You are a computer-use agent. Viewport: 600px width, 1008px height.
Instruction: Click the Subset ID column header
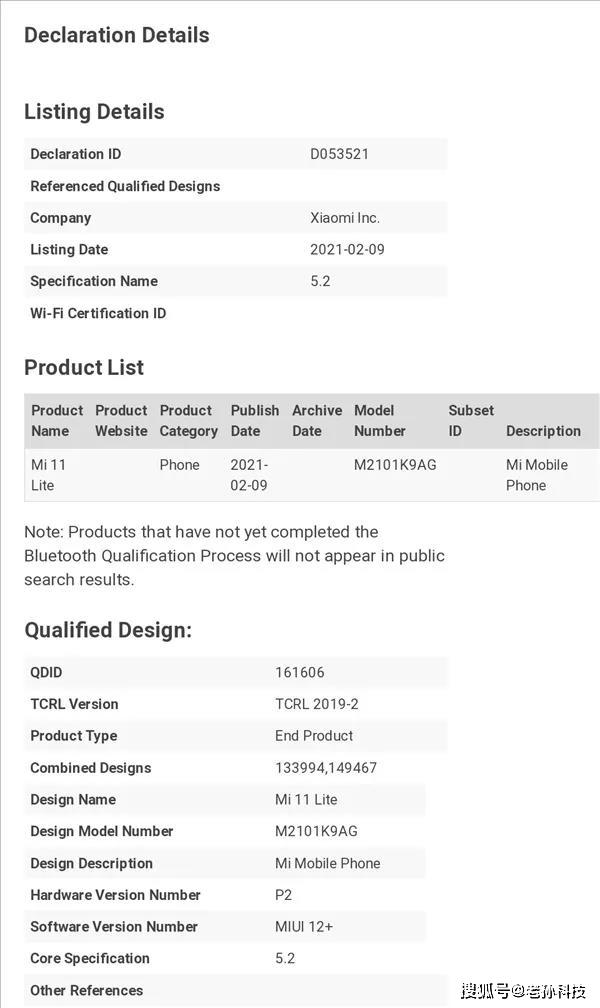471,421
